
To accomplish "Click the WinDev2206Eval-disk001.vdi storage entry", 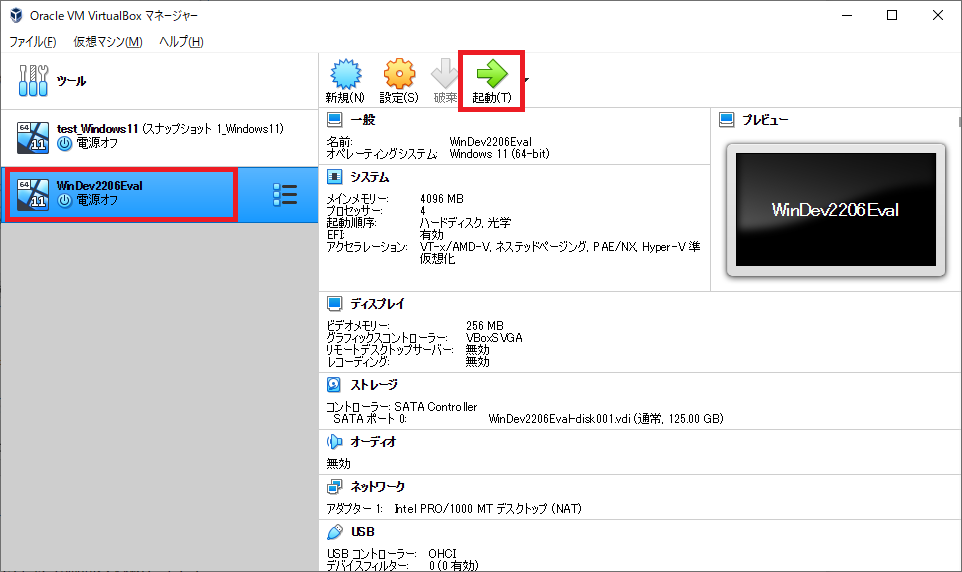I will [606, 419].
